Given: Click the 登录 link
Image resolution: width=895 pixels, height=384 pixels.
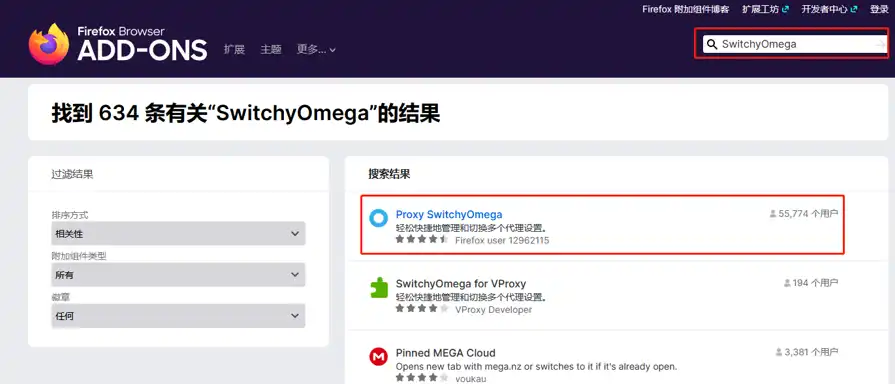Looking at the screenshot, I should pyautogui.click(x=879, y=9).
